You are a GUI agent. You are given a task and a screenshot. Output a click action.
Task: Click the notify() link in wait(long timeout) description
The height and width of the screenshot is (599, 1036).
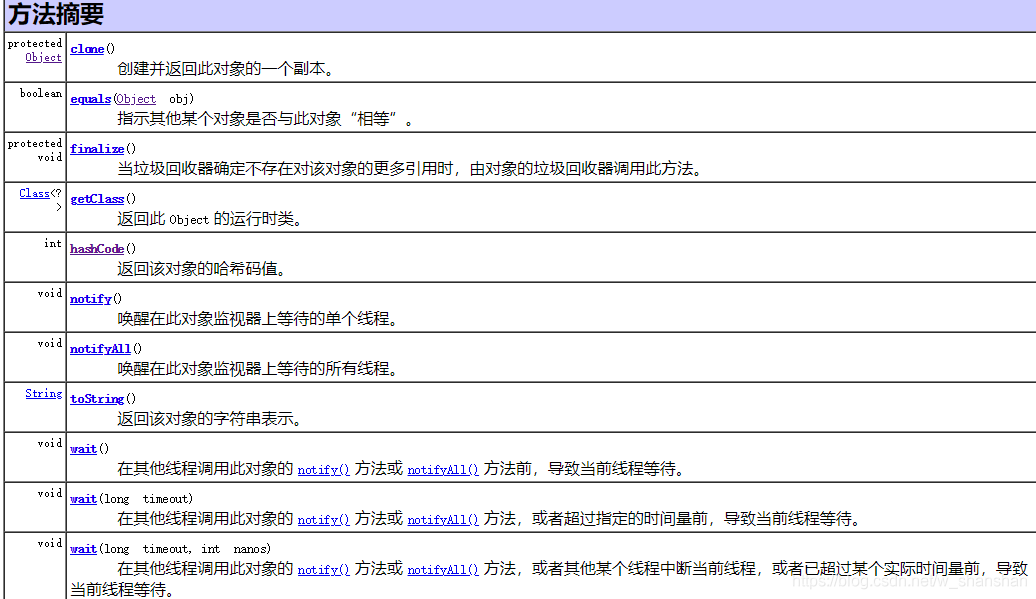click(323, 519)
